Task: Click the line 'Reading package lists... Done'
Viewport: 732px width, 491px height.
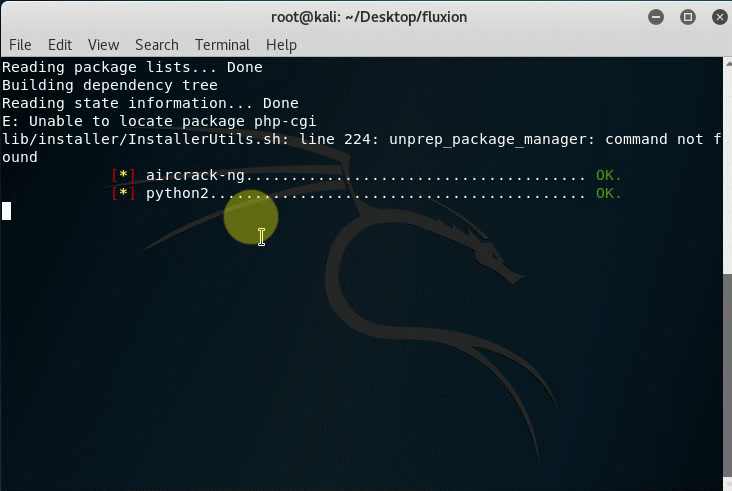Action: click(132, 67)
